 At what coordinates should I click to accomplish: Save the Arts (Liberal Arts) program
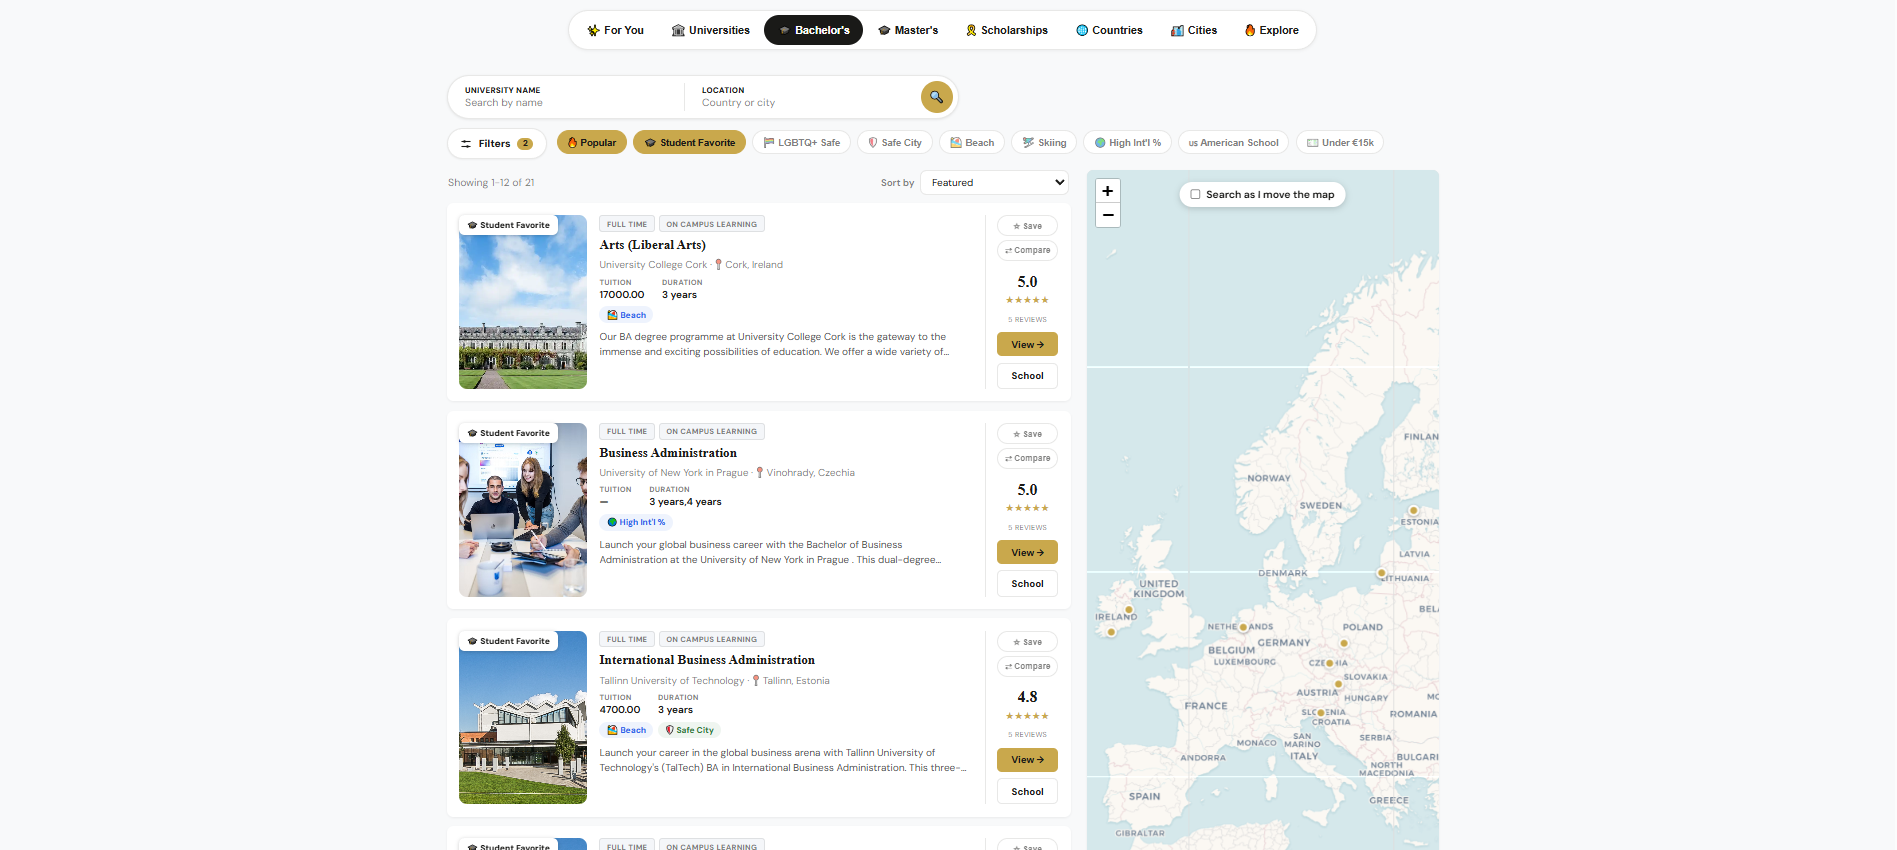coord(1027,226)
